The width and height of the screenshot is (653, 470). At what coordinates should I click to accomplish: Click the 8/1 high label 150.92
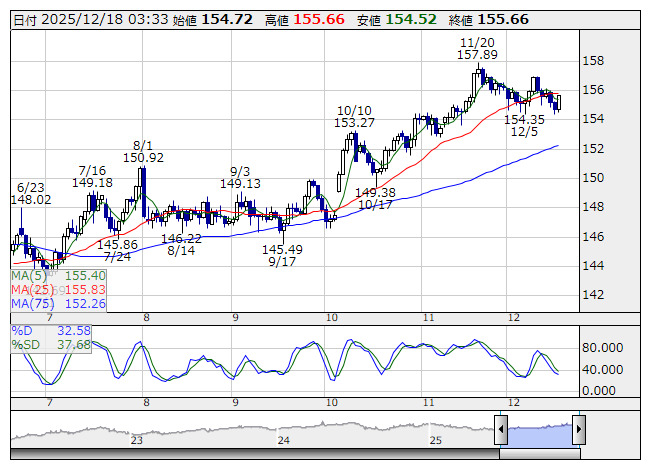(x=143, y=157)
